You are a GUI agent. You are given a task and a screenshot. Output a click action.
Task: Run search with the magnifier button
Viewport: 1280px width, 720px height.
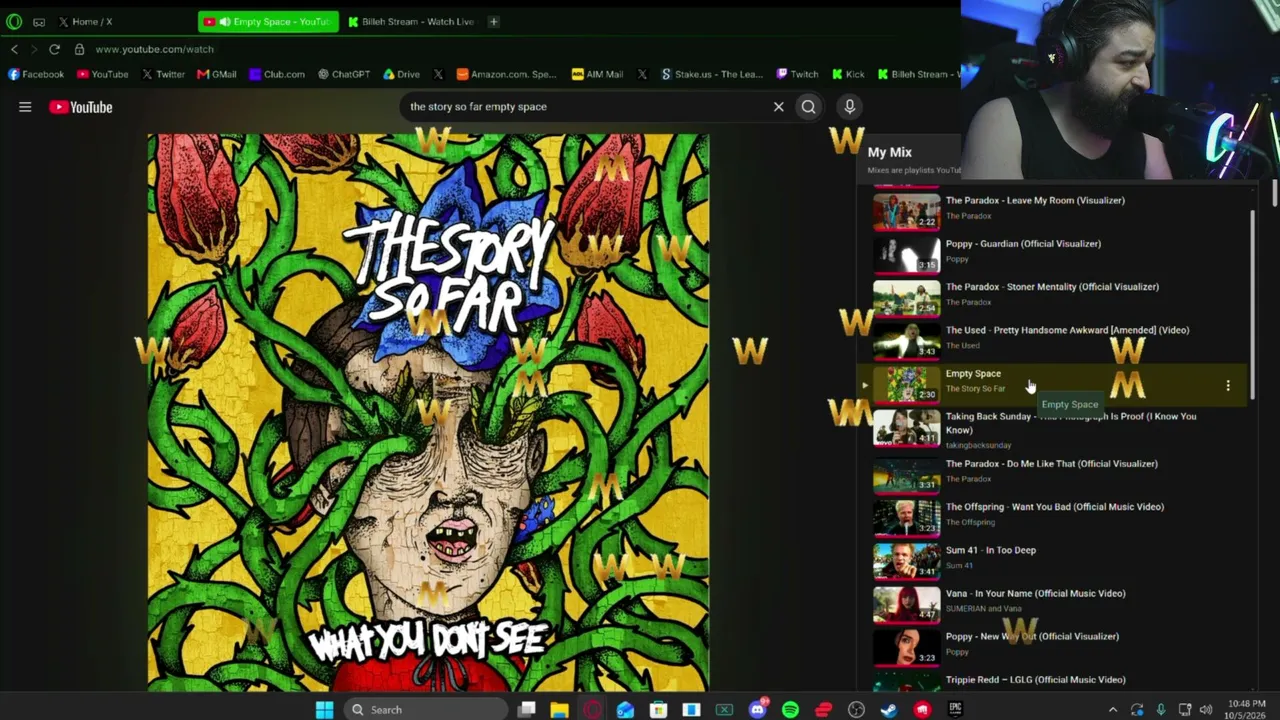[808, 107]
